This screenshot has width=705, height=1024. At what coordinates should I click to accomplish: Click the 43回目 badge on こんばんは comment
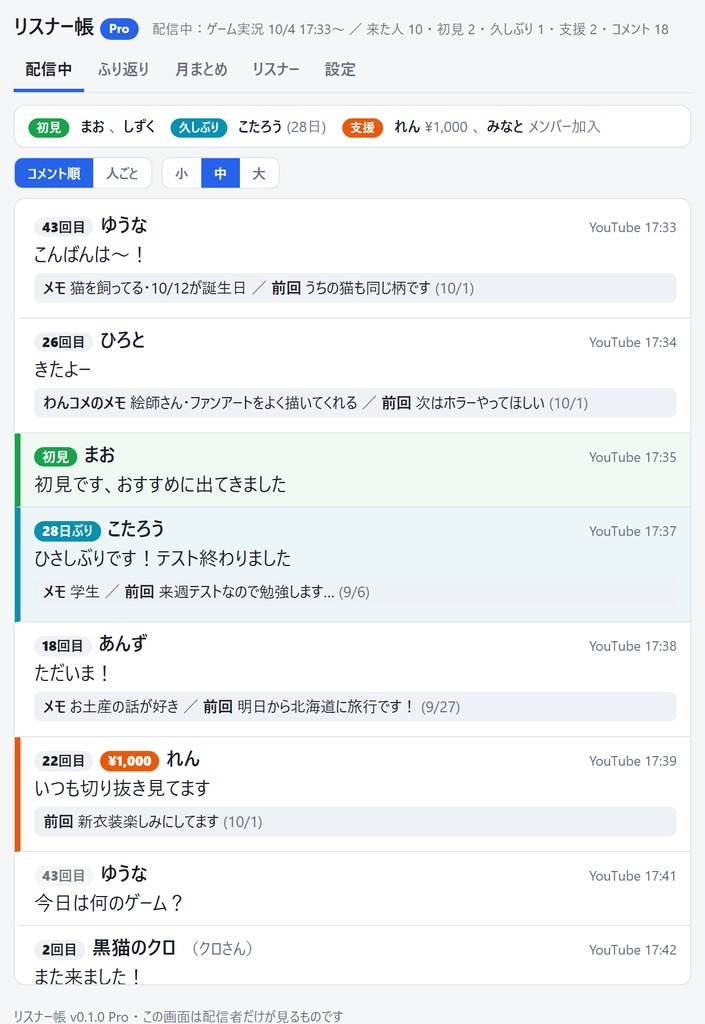64,227
